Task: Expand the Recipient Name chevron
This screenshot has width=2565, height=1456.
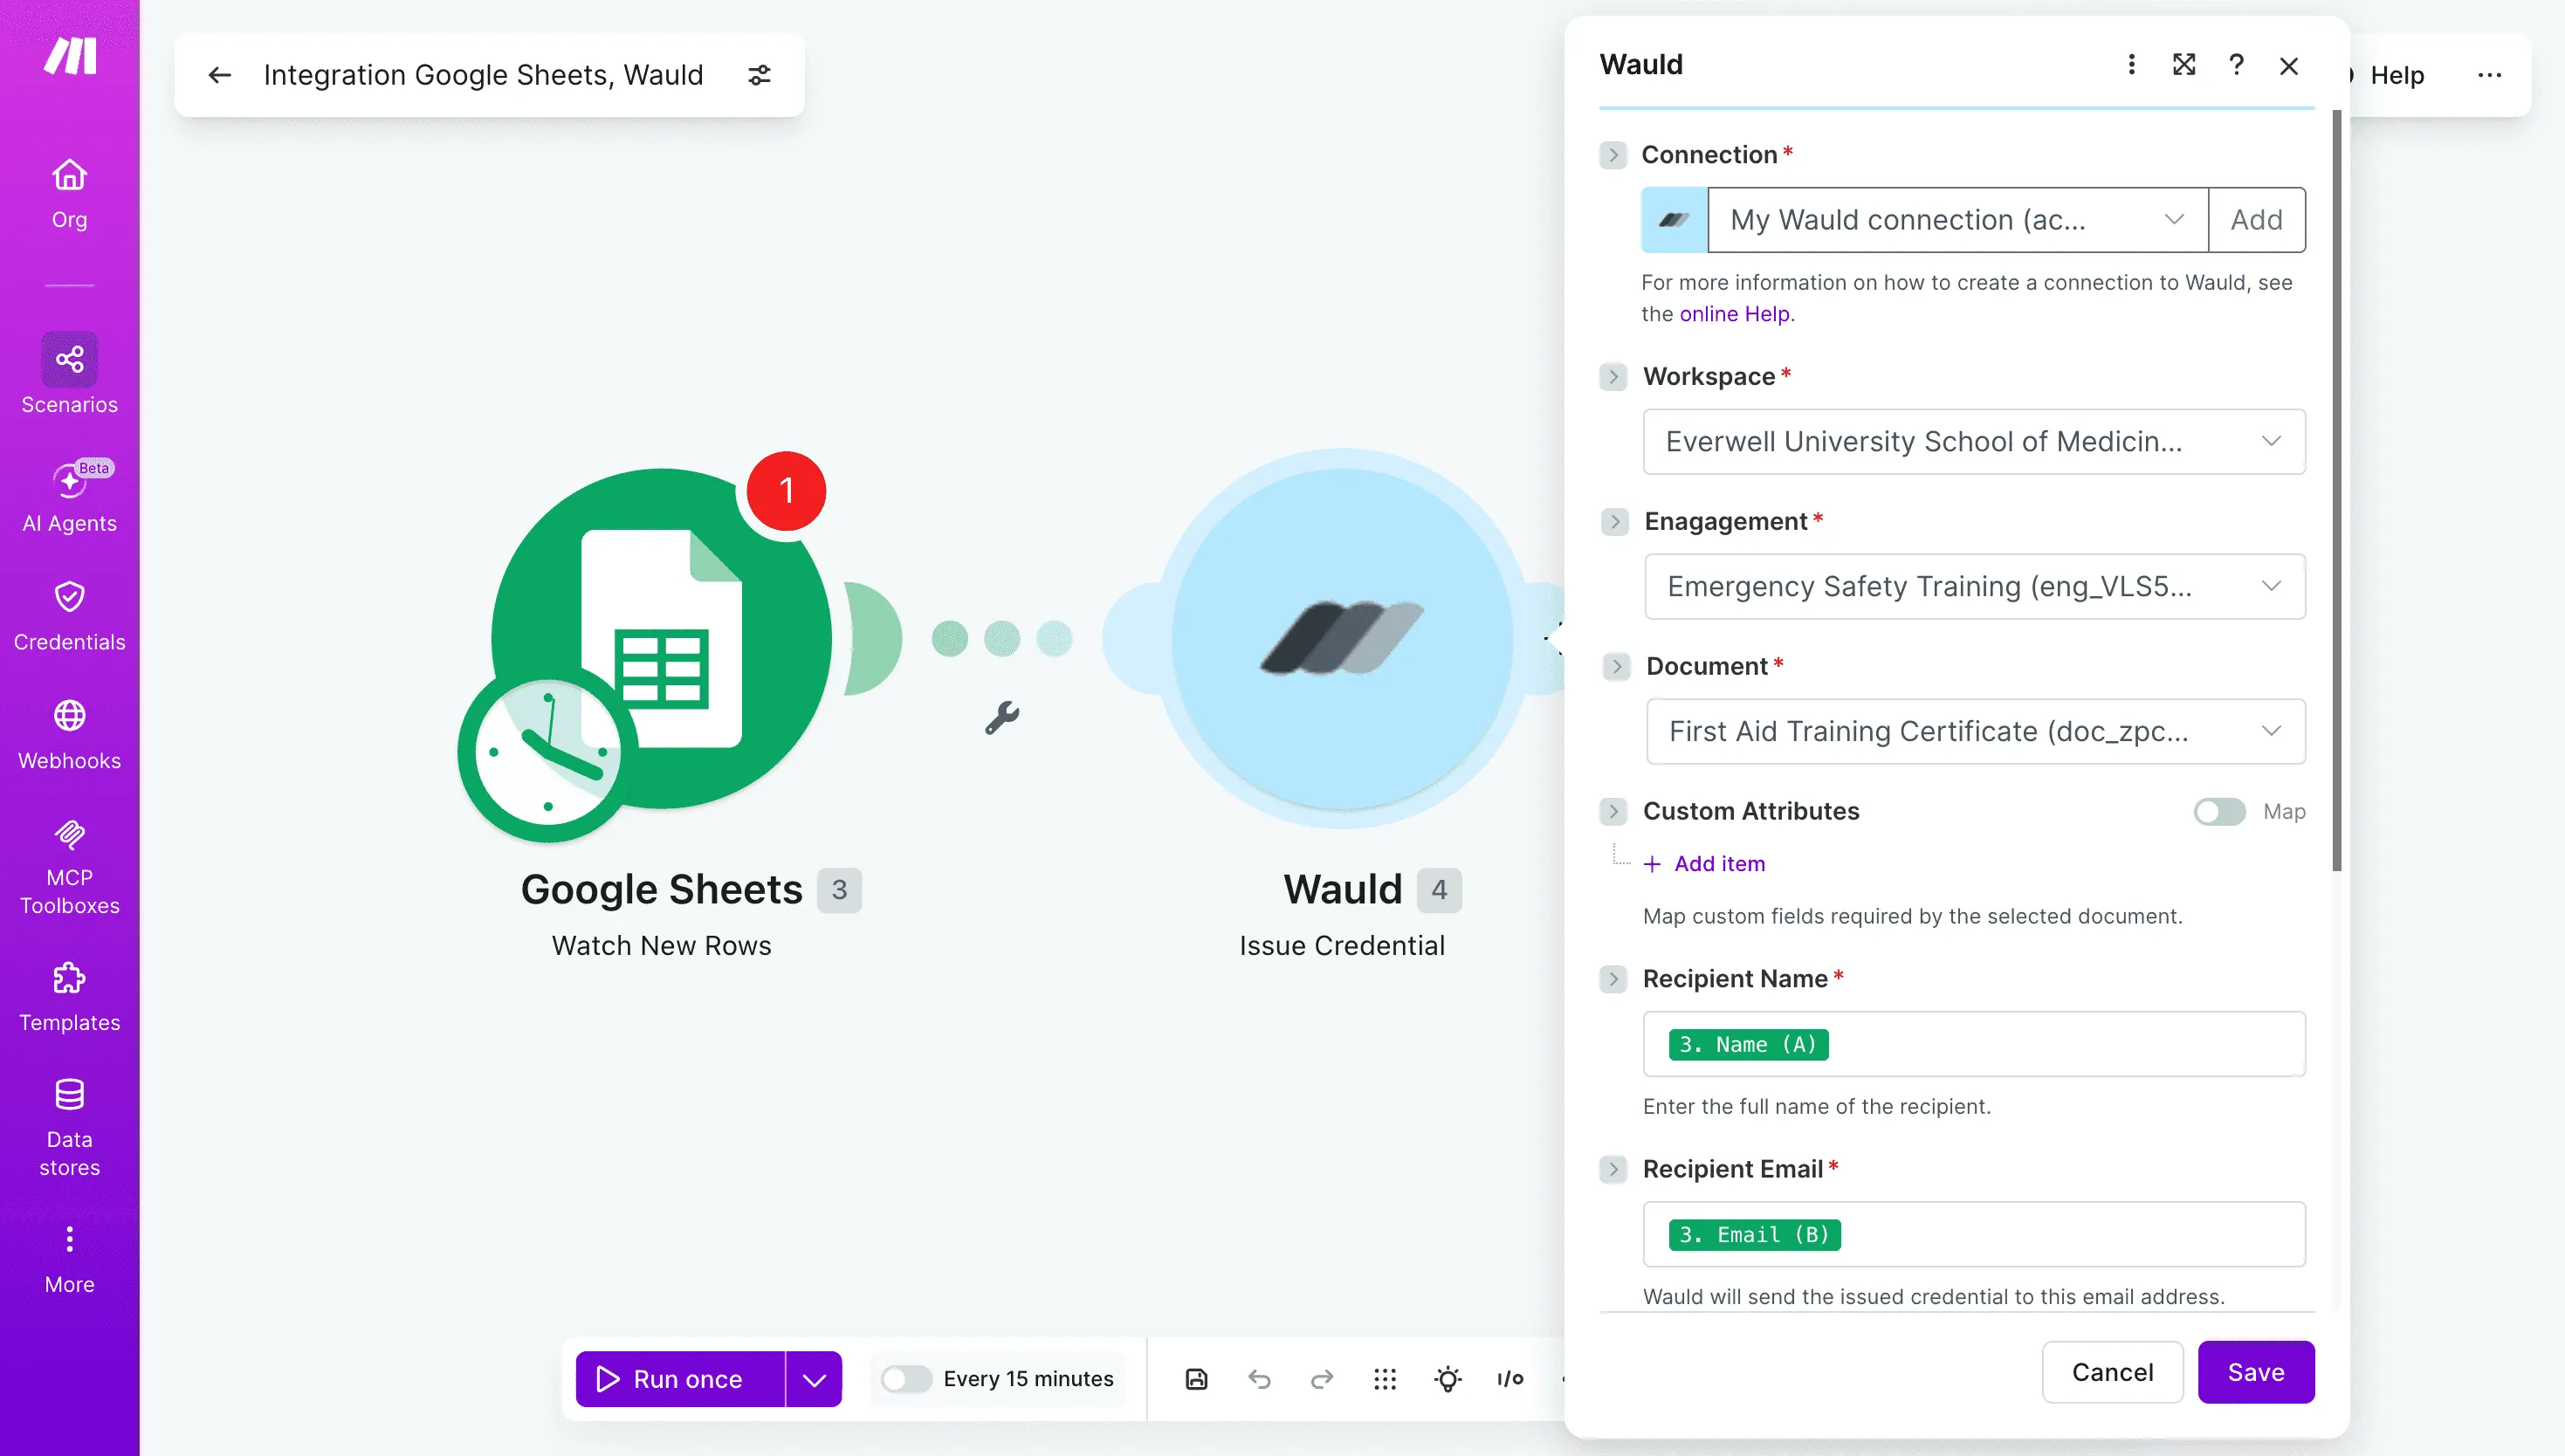Action: click(x=1613, y=979)
